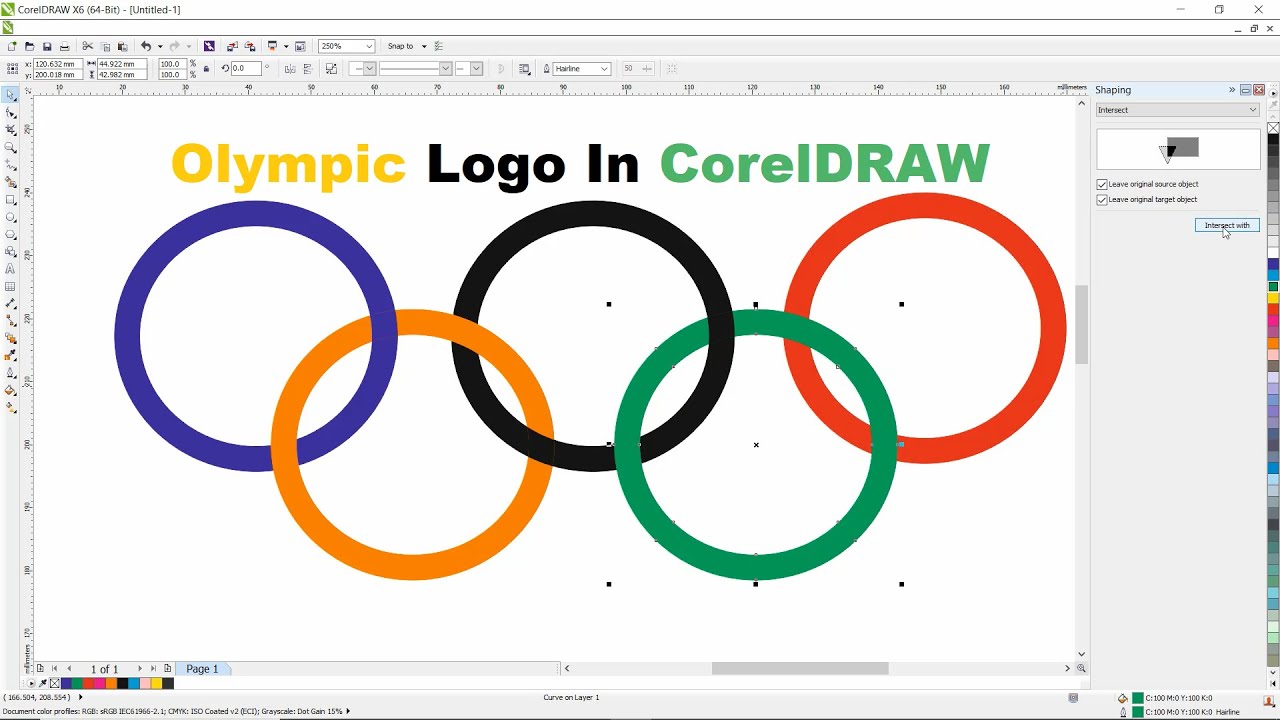The width and height of the screenshot is (1280, 720).
Task: Click the Mirror horizontally icon
Action: (x=290, y=69)
